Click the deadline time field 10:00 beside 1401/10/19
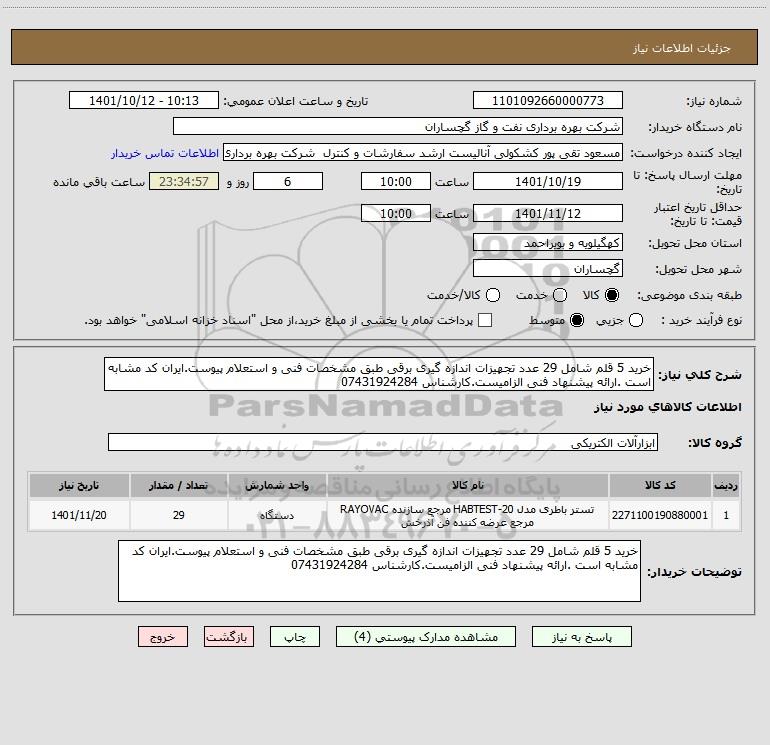The image size is (770, 745). click(x=396, y=181)
